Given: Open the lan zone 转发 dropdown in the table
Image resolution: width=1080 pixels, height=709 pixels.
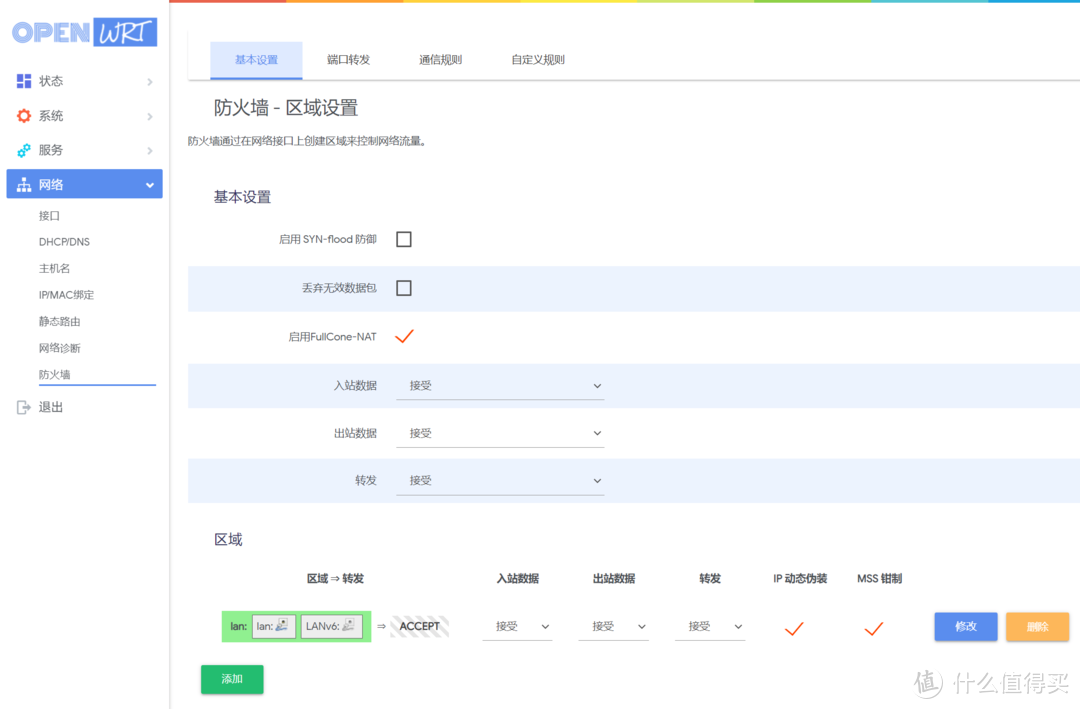Looking at the screenshot, I should pyautogui.click(x=710, y=626).
